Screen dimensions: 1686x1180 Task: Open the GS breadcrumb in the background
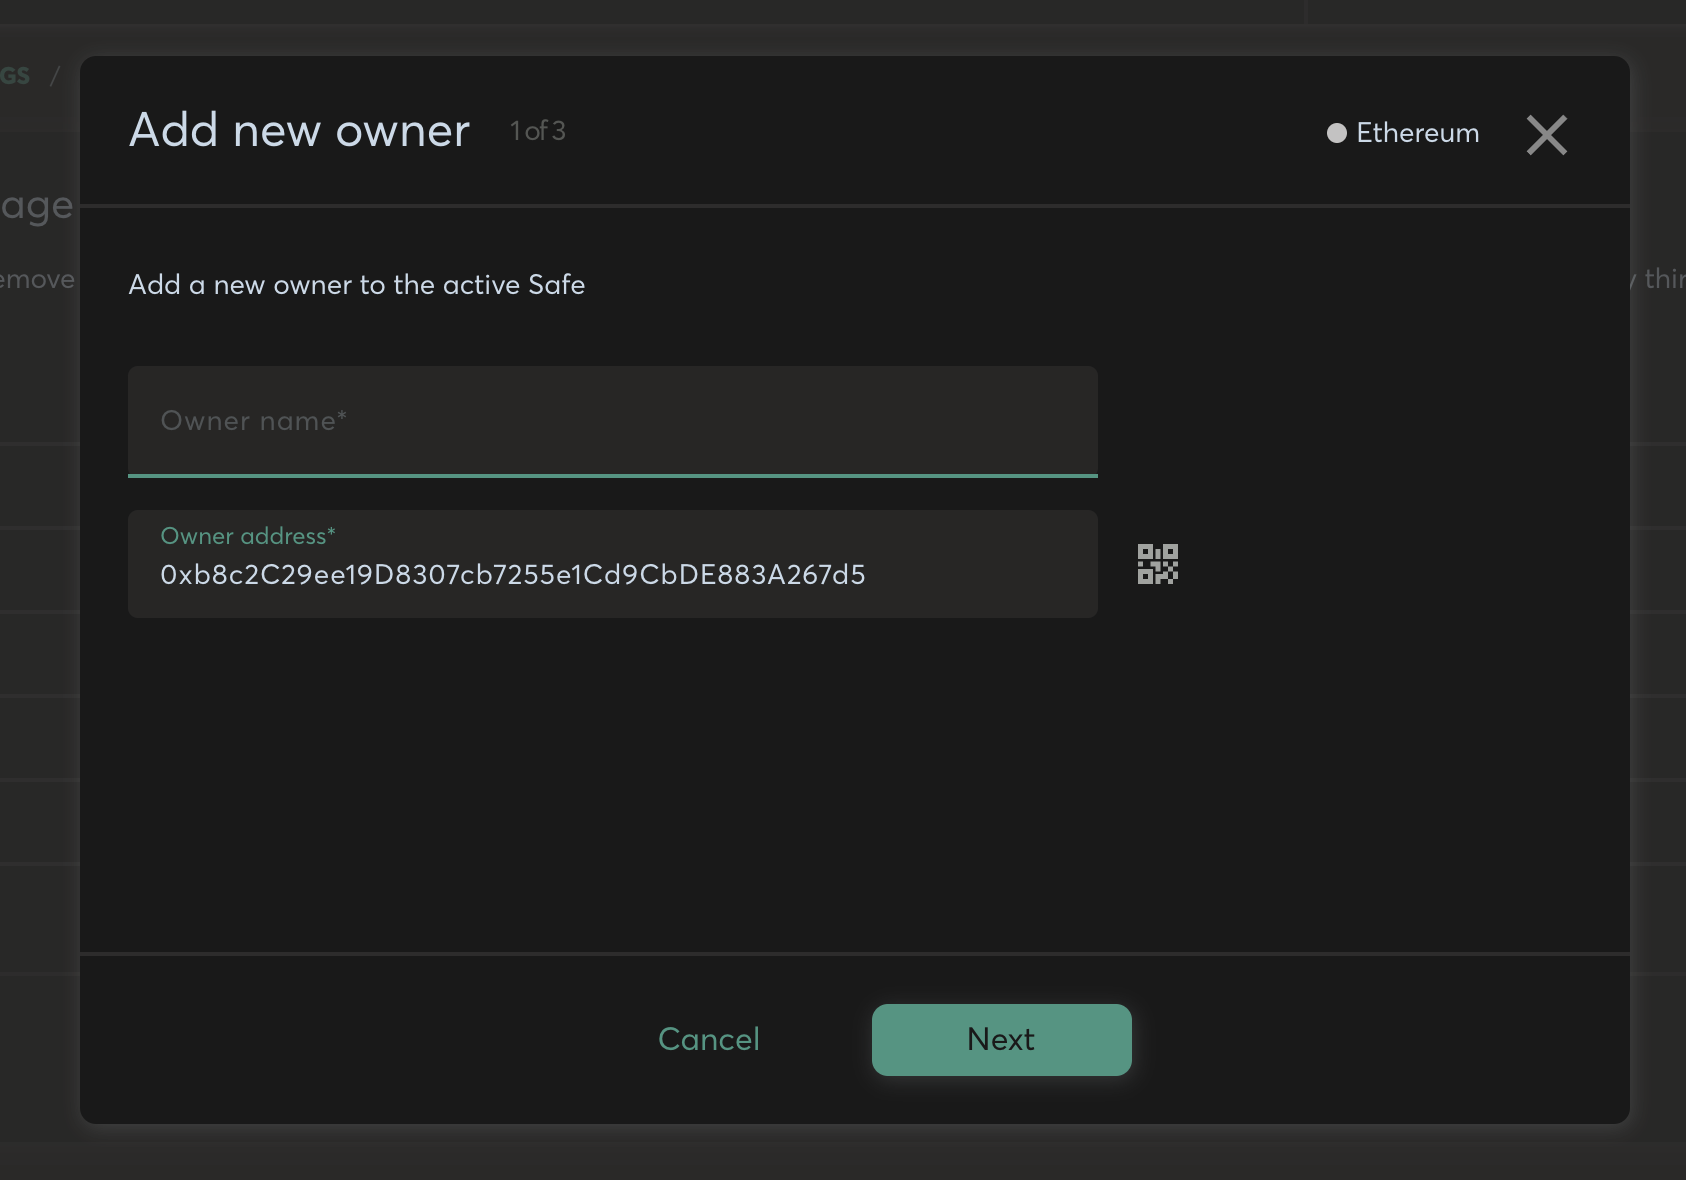coord(14,75)
